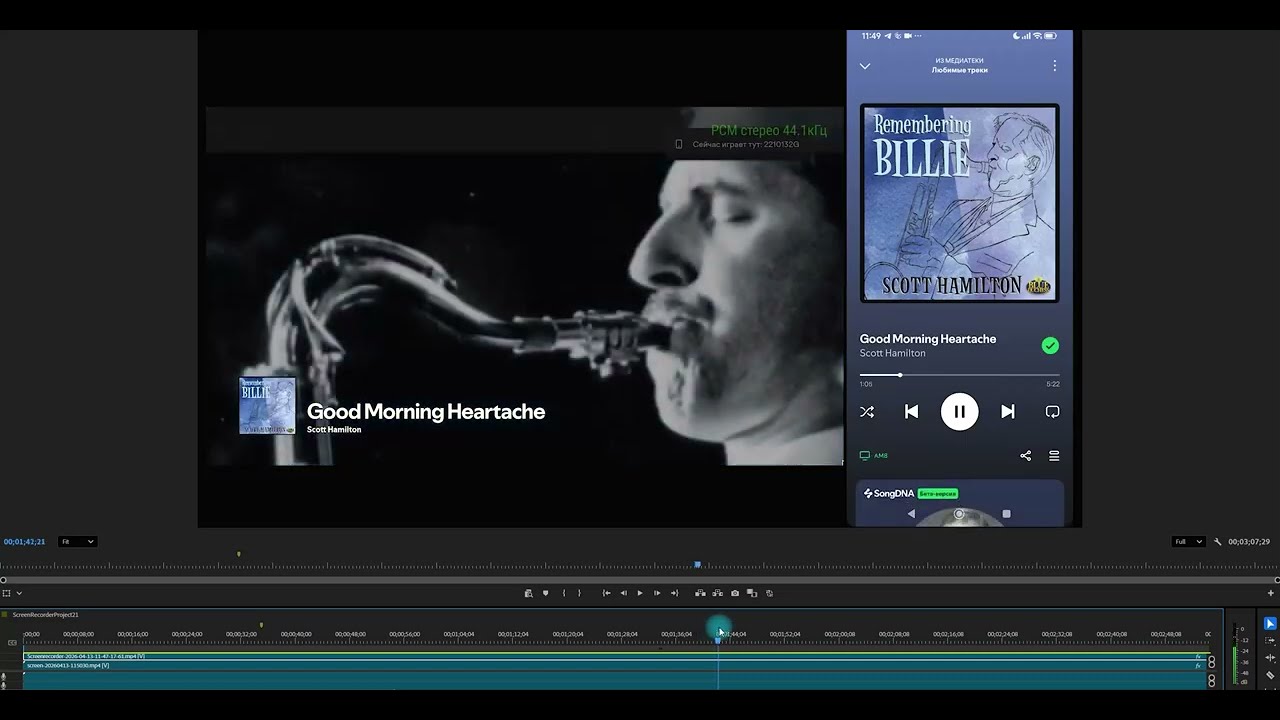
Task: Open monitor settings wrench icon
Action: 1218,542
